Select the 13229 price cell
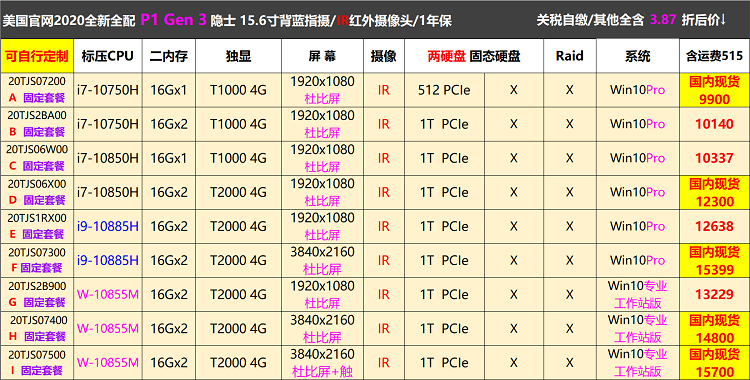 tap(714, 294)
